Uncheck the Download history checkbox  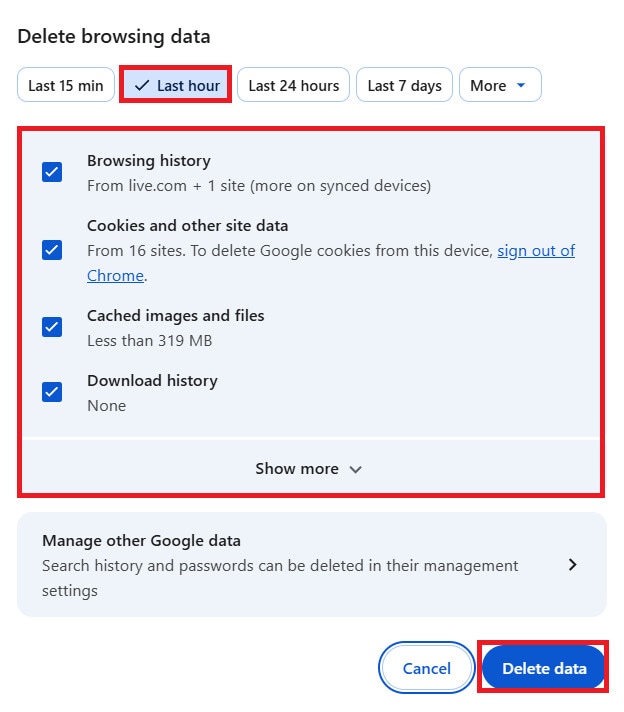[52, 392]
